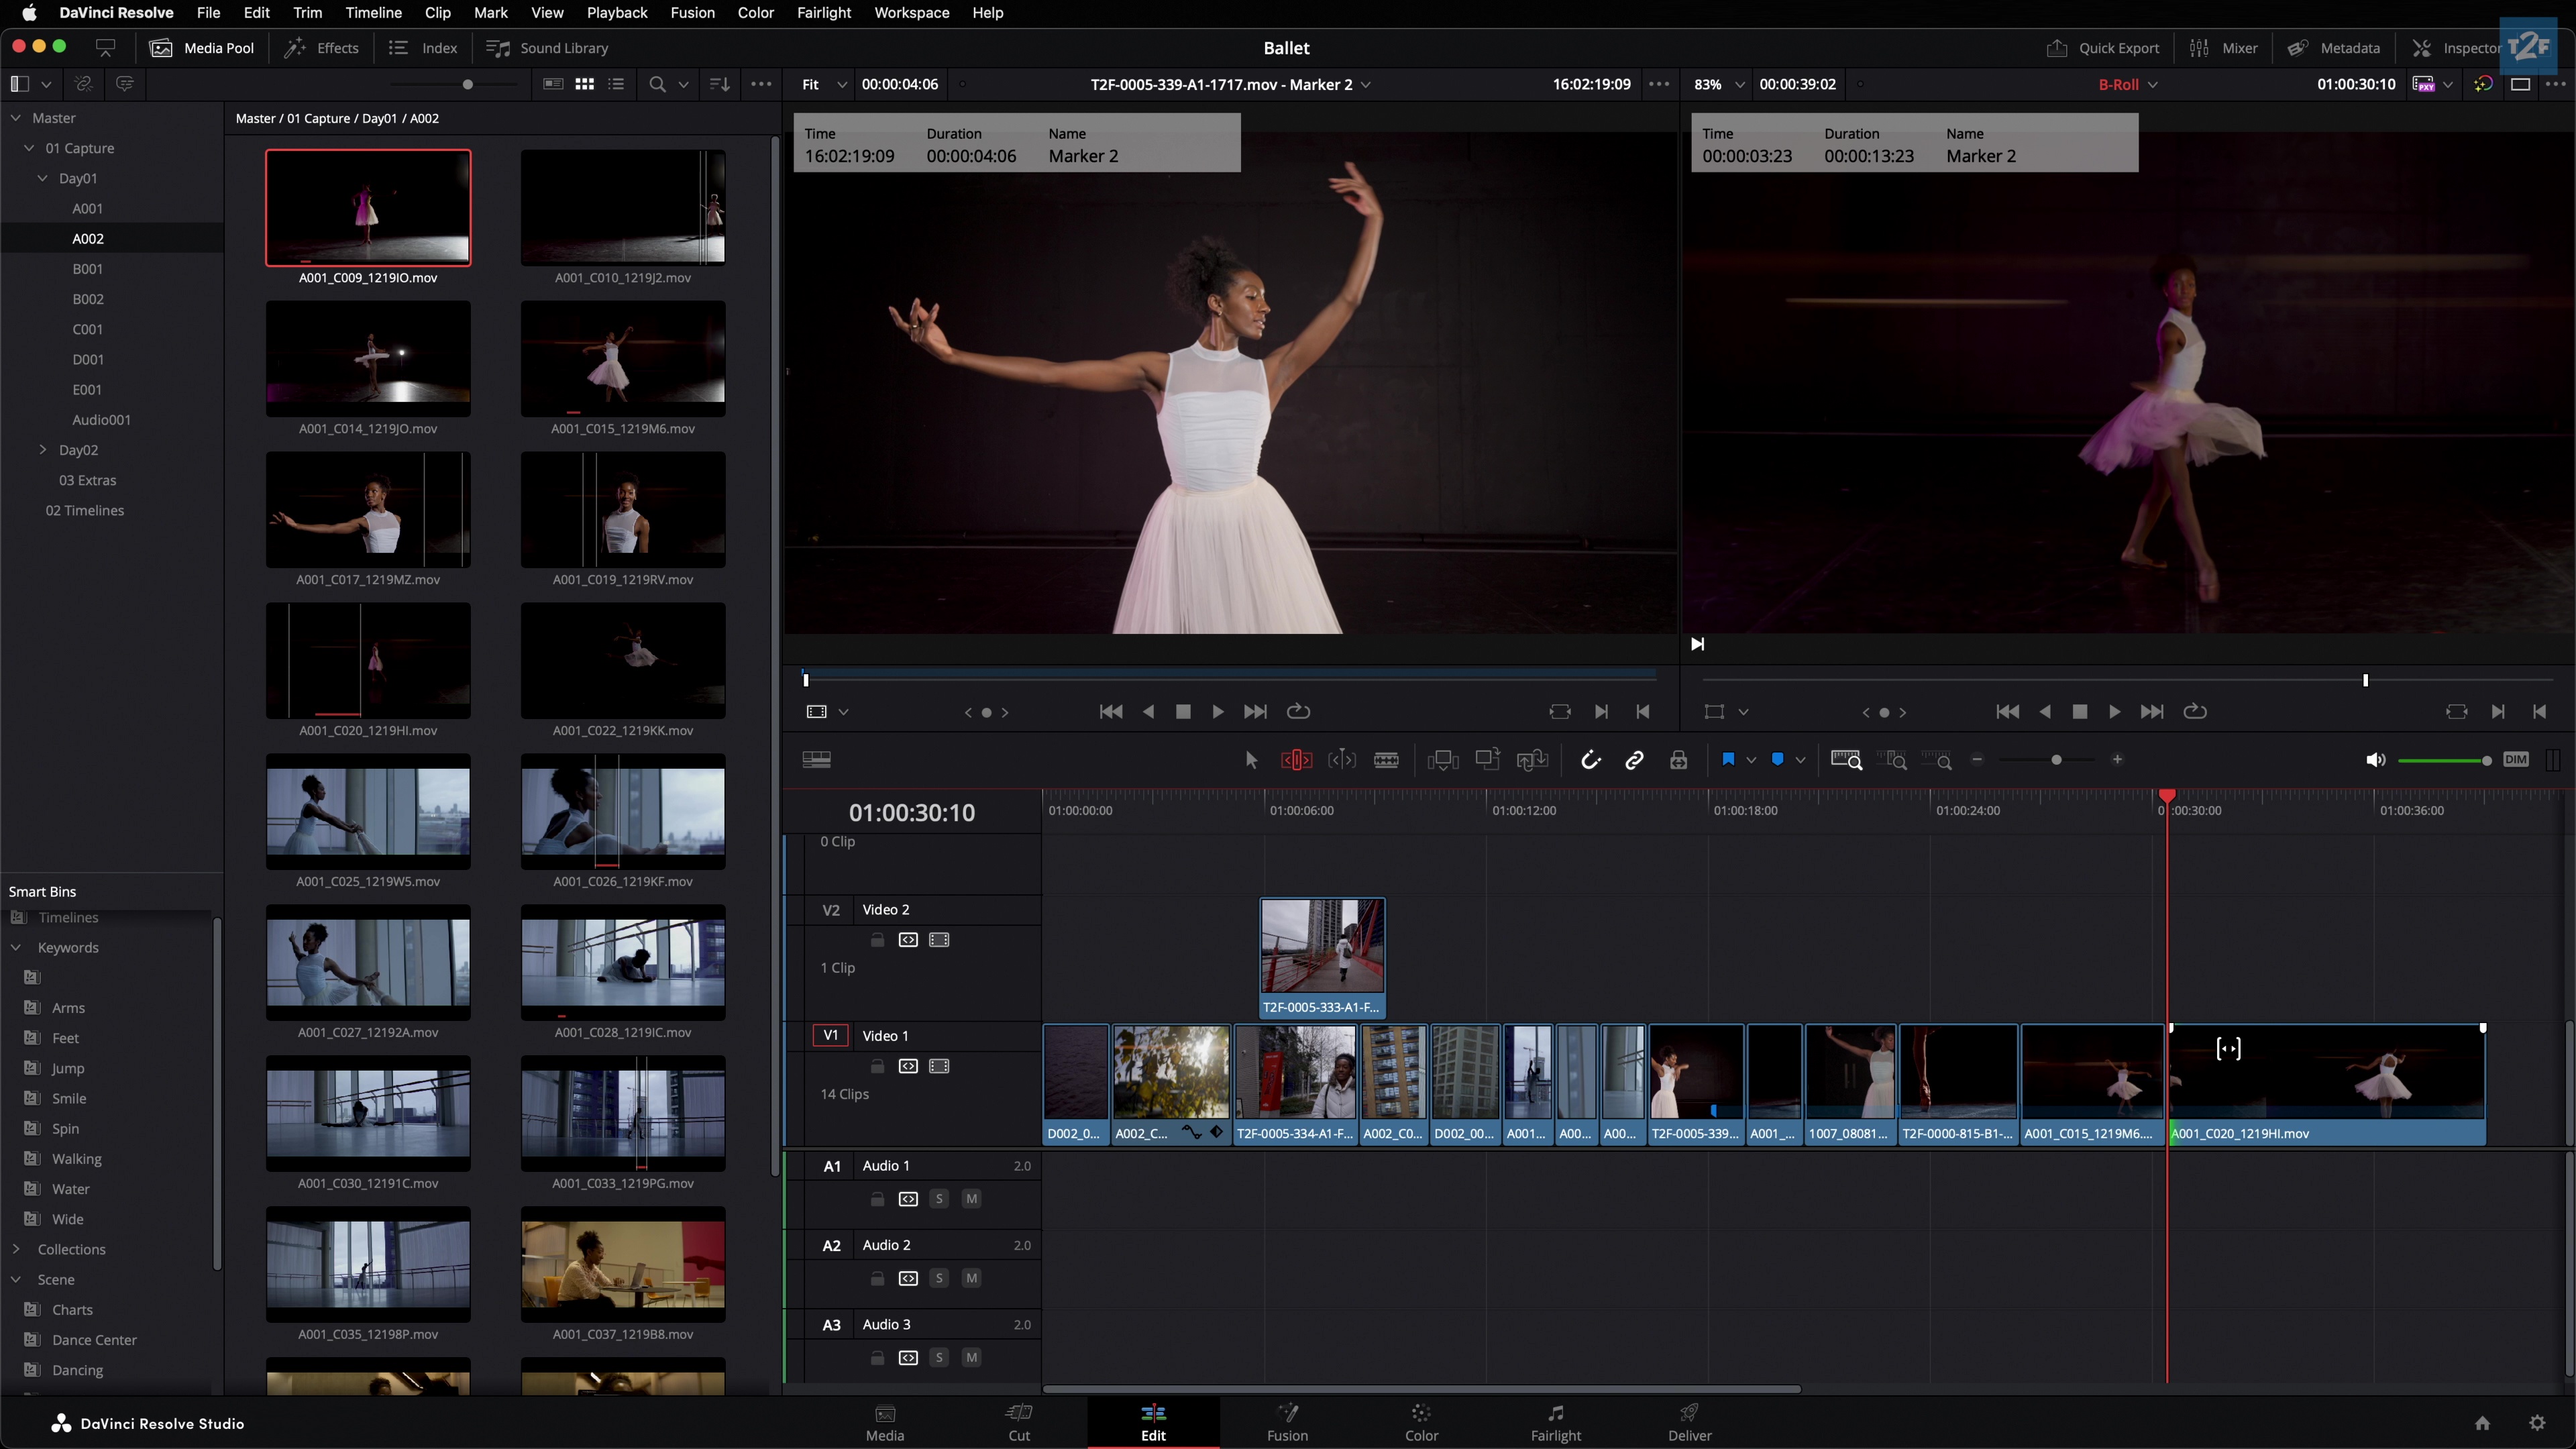Switch to the Fairlight page
Image resolution: width=2576 pixels, height=1449 pixels.
click(x=1555, y=1422)
